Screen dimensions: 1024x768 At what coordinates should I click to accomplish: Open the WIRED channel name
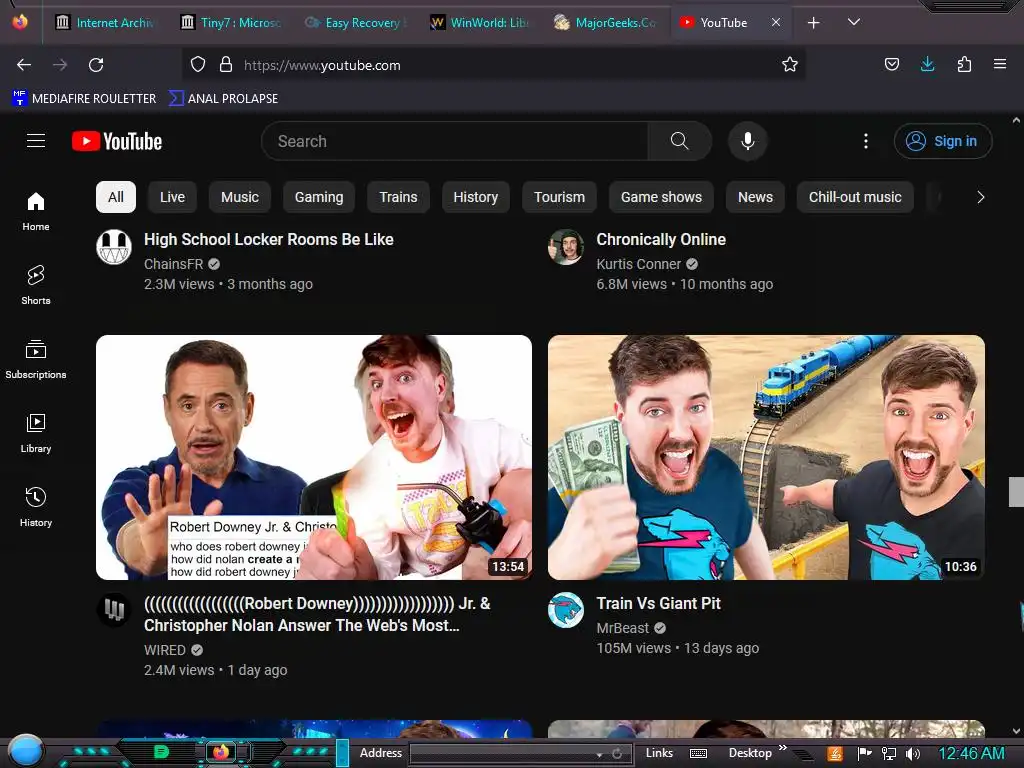165,650
